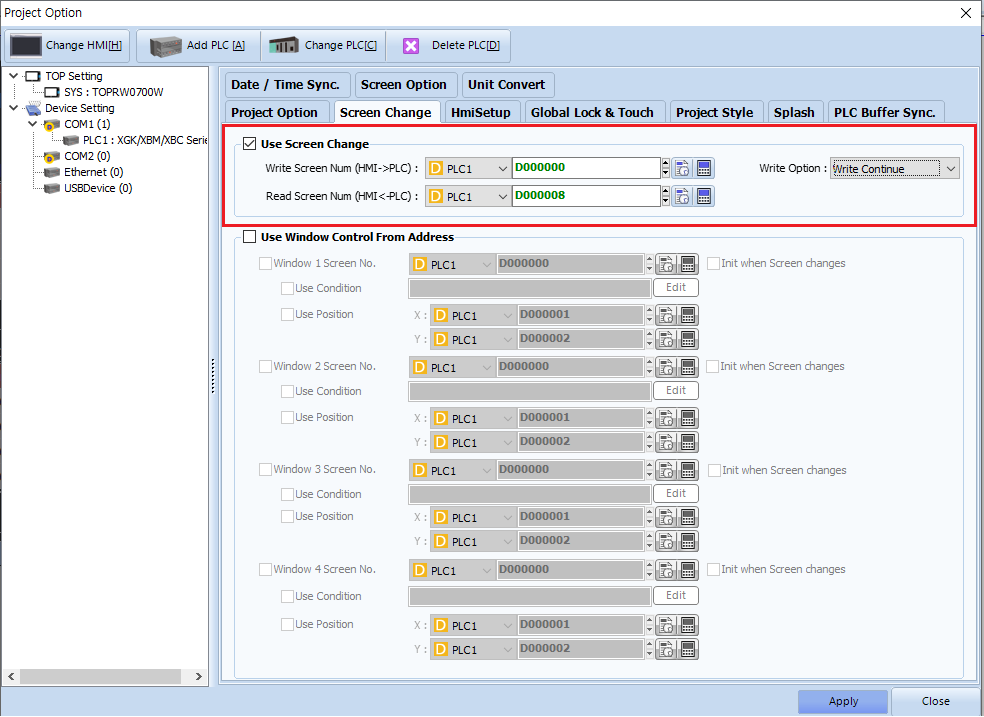
Task: Open PLC1 dropdown for Window 4 Screen No.
Action: tap(452, 571)
